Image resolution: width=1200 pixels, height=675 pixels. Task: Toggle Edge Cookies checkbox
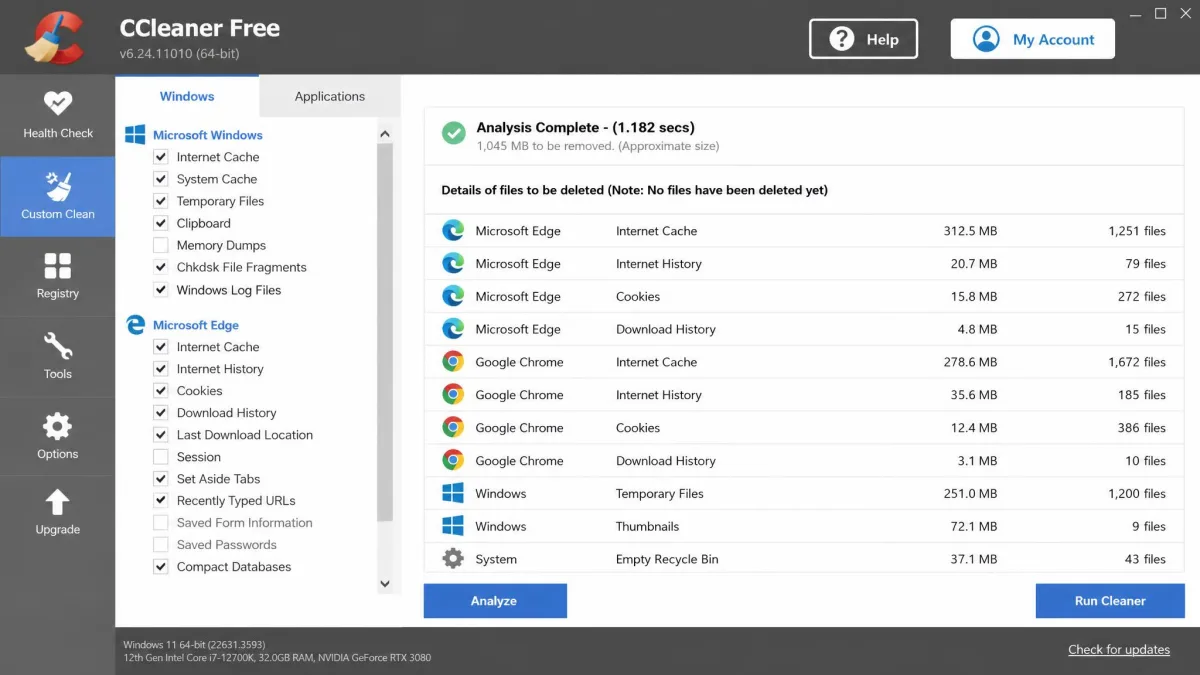pyautogui.click(x=160, y=391)
